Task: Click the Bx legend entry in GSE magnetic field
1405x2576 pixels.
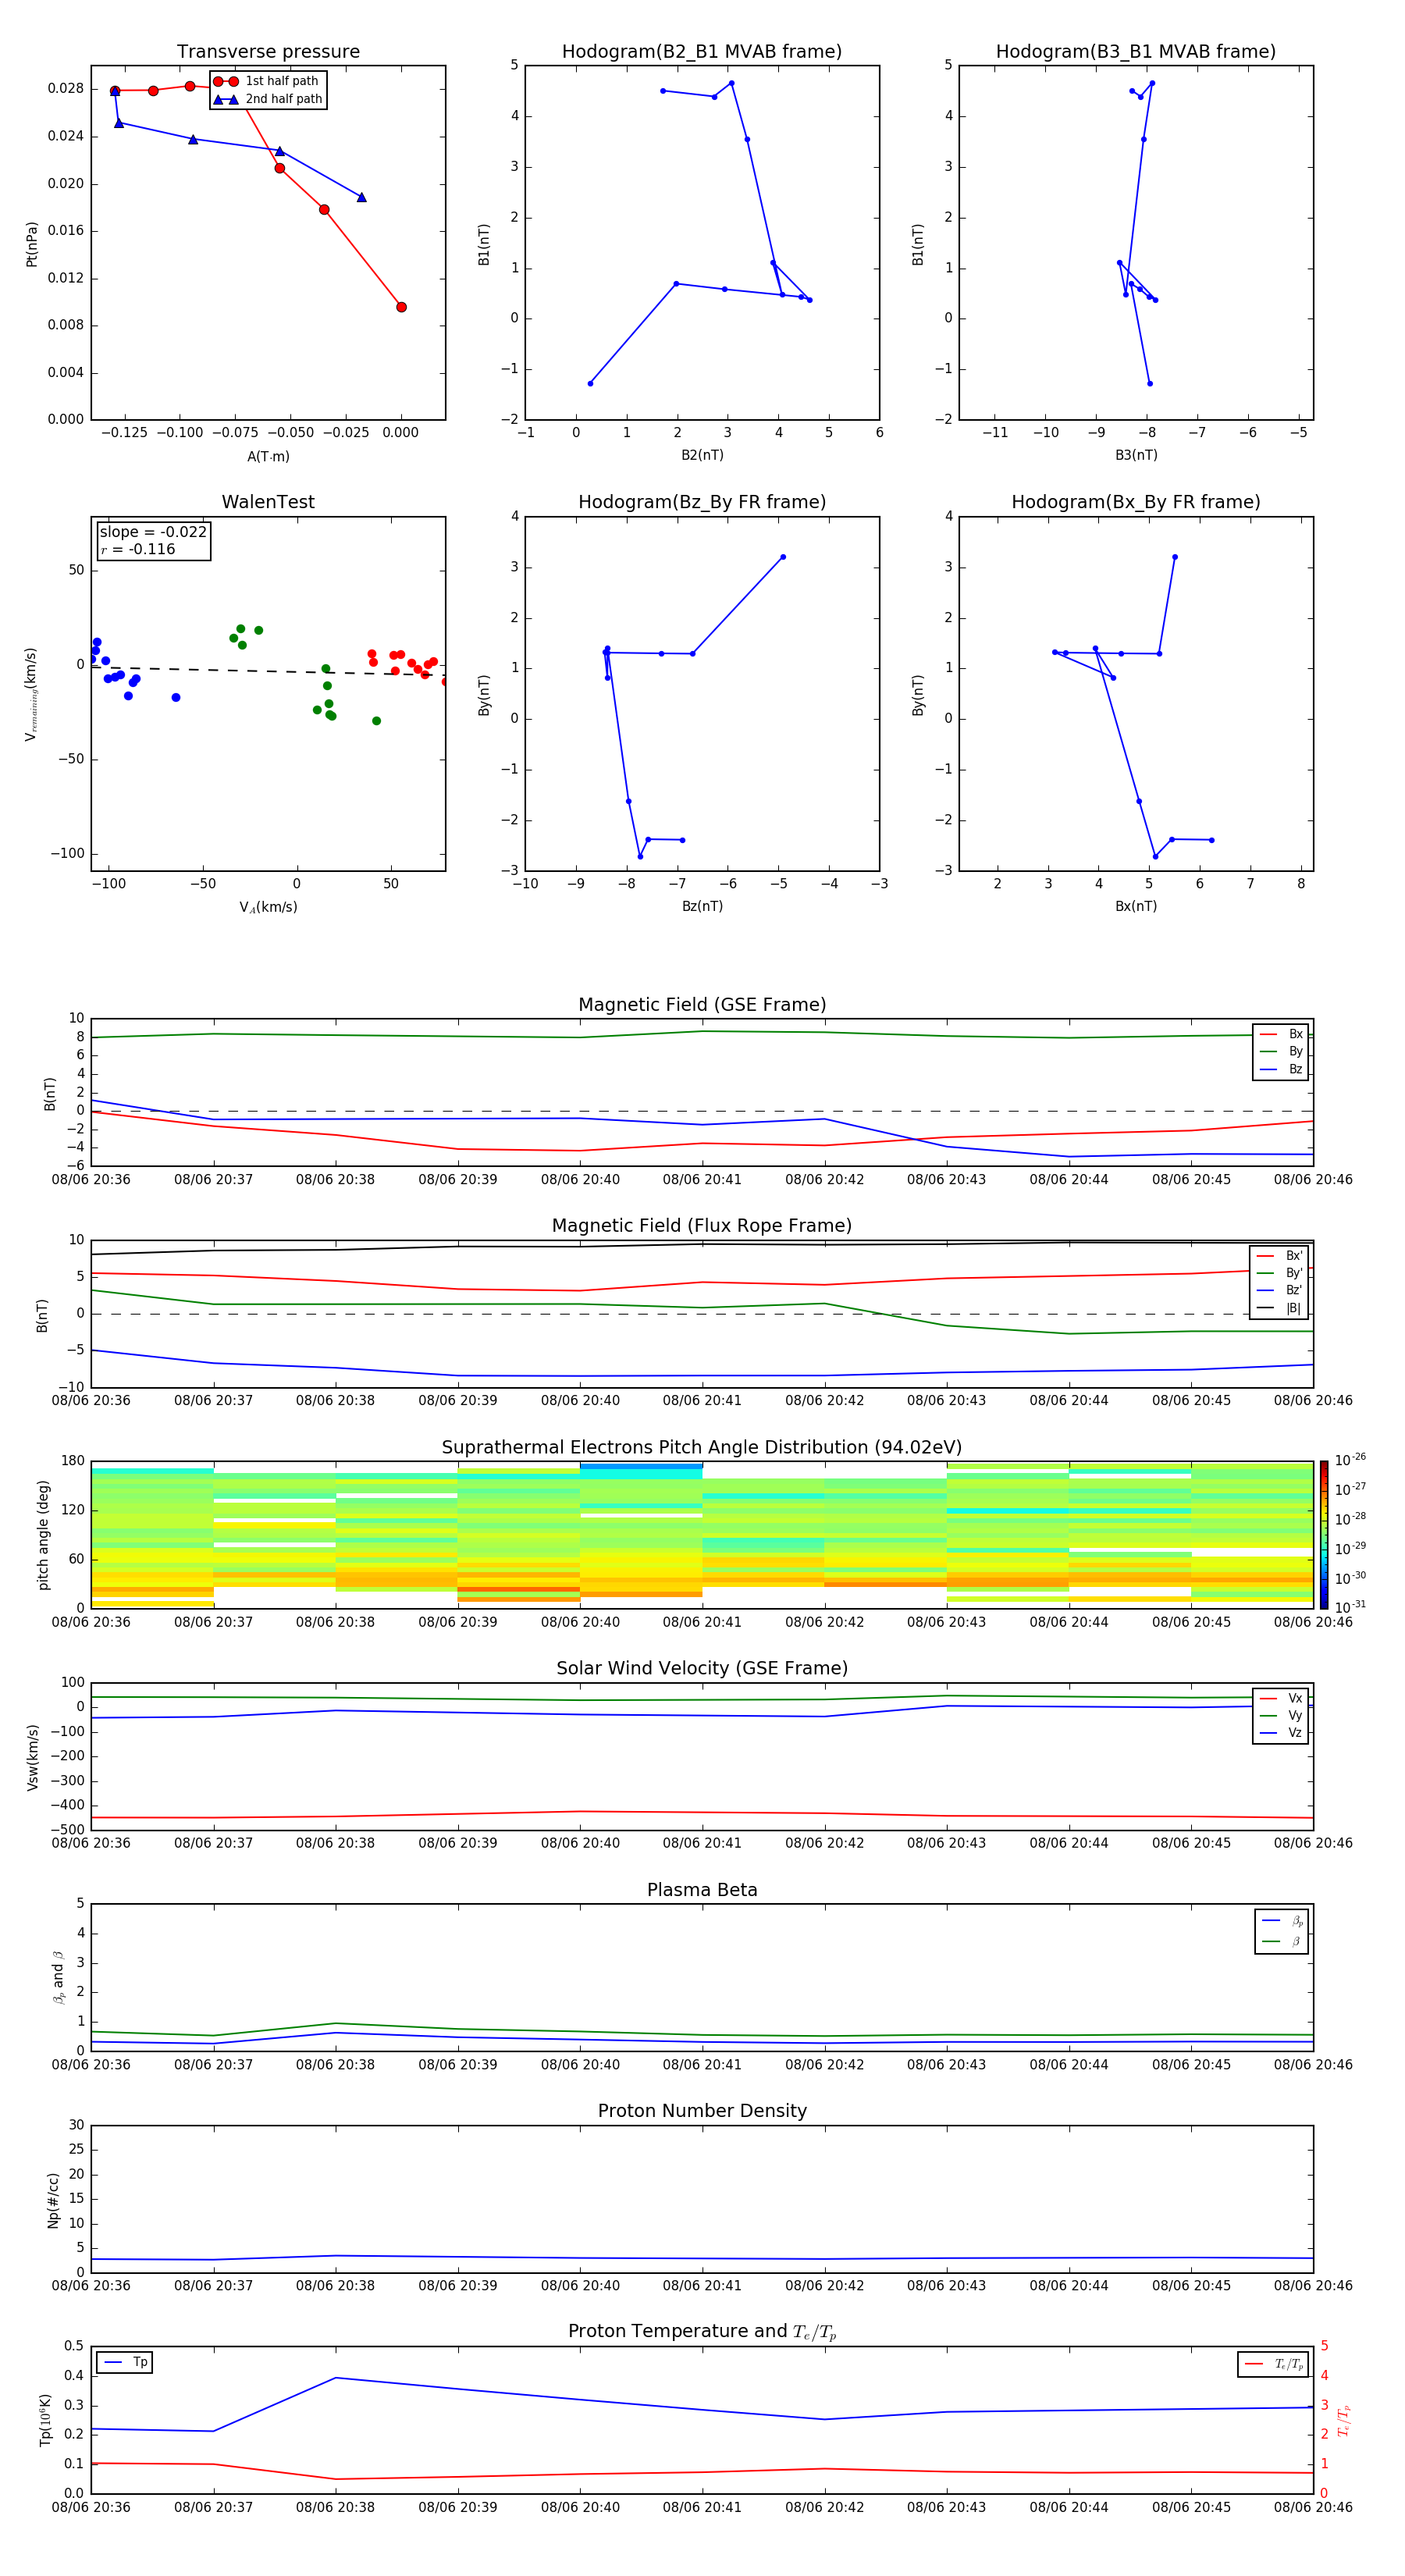Action: click(1281, 1034)
